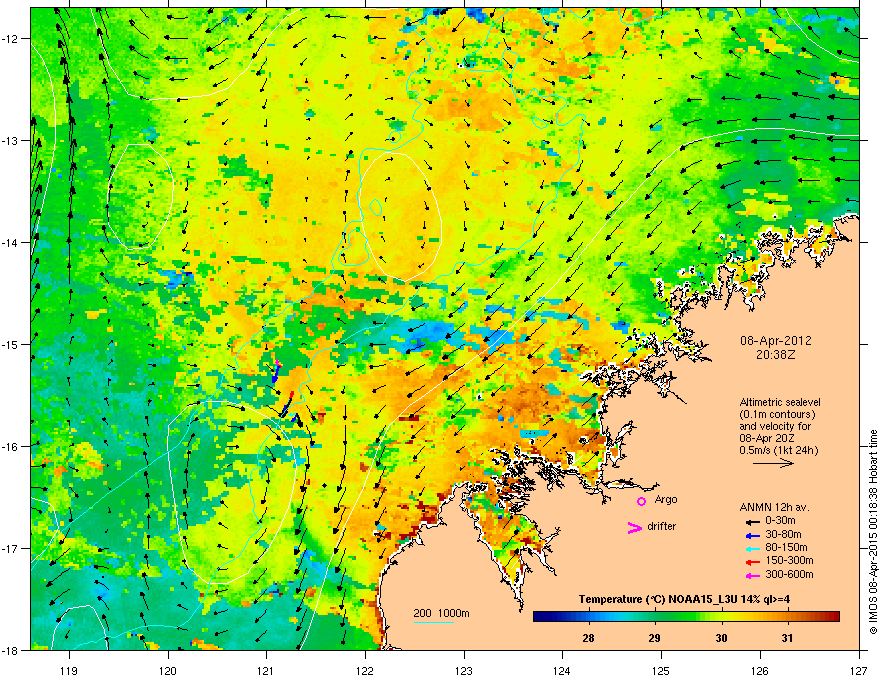Image resolution: width=880 pixels, height=680 pixels.
Task: Select the blue 30-80m arrow legend symbol
Action: 752,535
